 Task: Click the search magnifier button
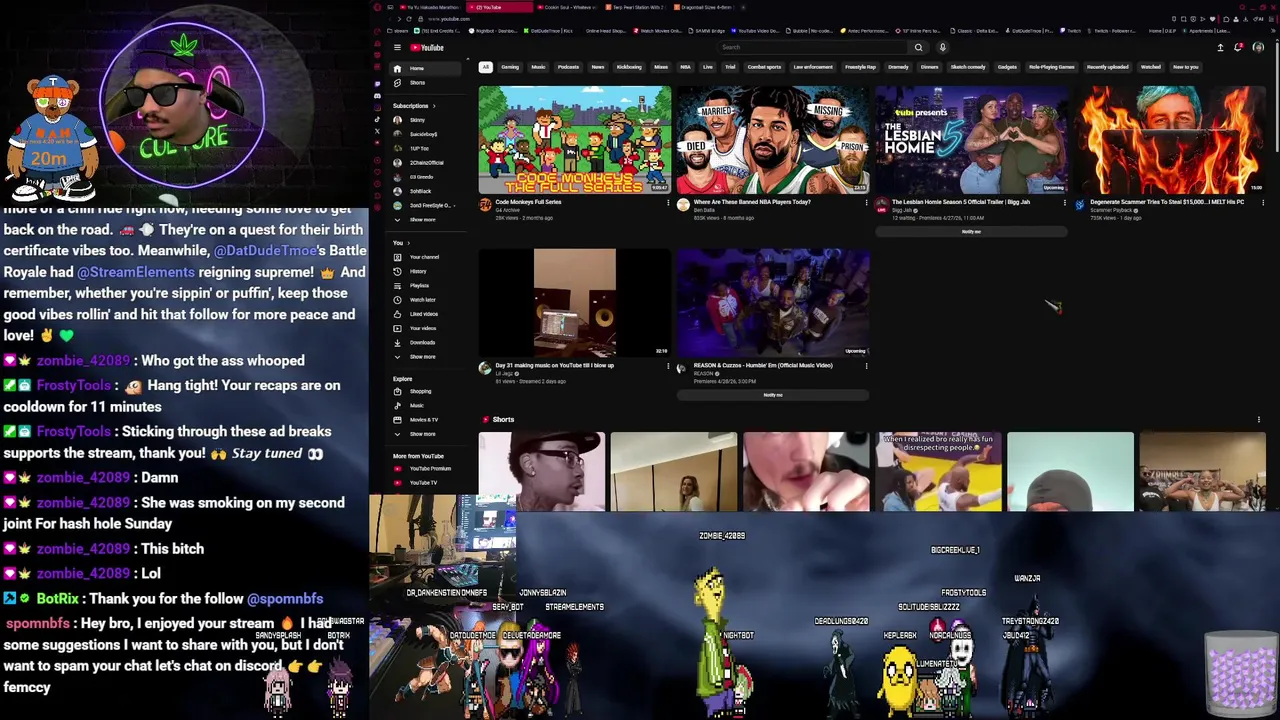point(918,47)
